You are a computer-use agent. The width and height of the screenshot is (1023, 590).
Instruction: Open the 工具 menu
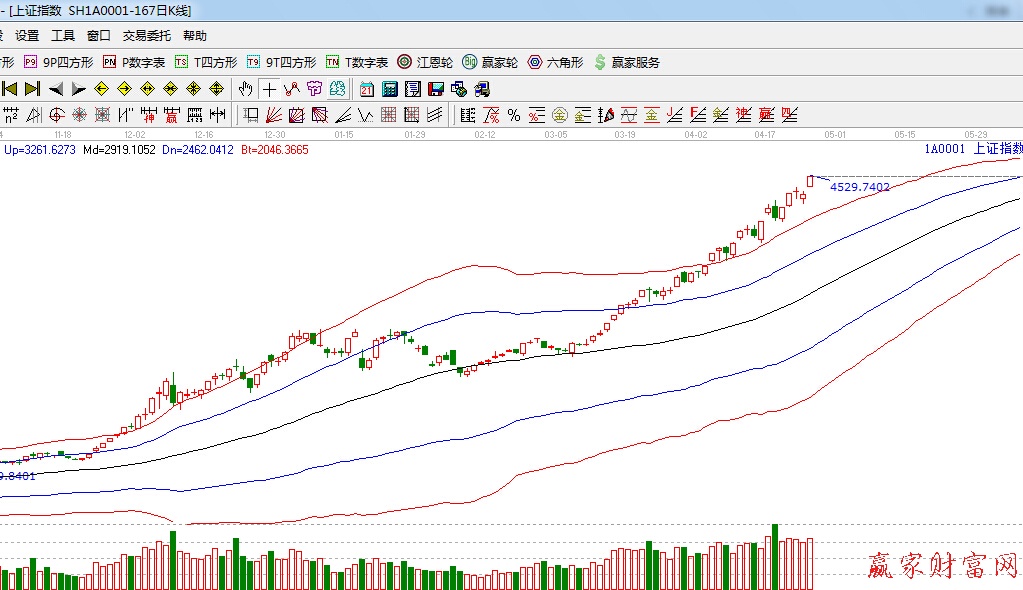pyautogui.click(x=63, y=35)
